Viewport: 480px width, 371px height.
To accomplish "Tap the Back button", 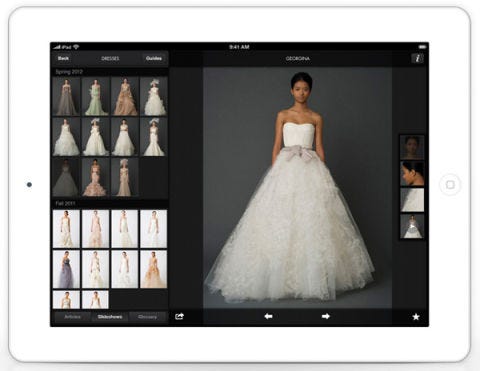I will point(63,58).
